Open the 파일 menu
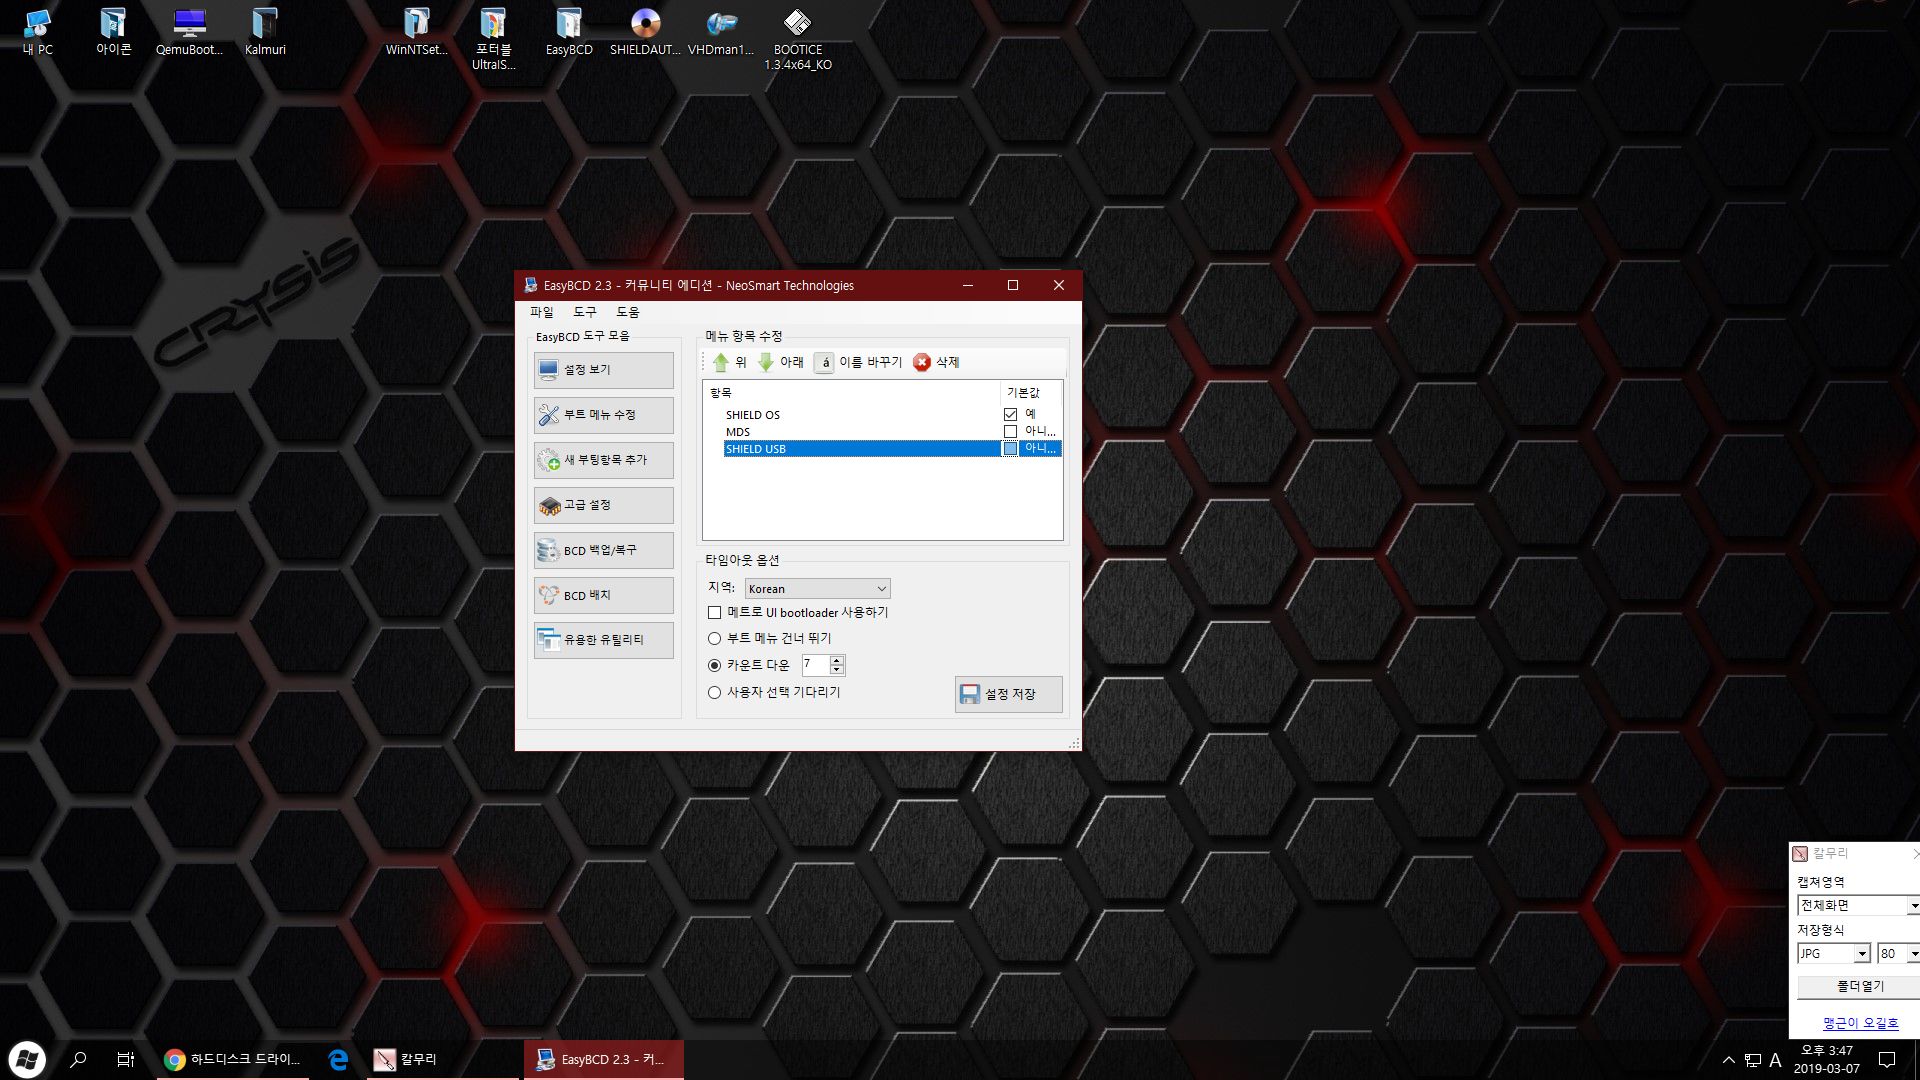 click(541, 312)
